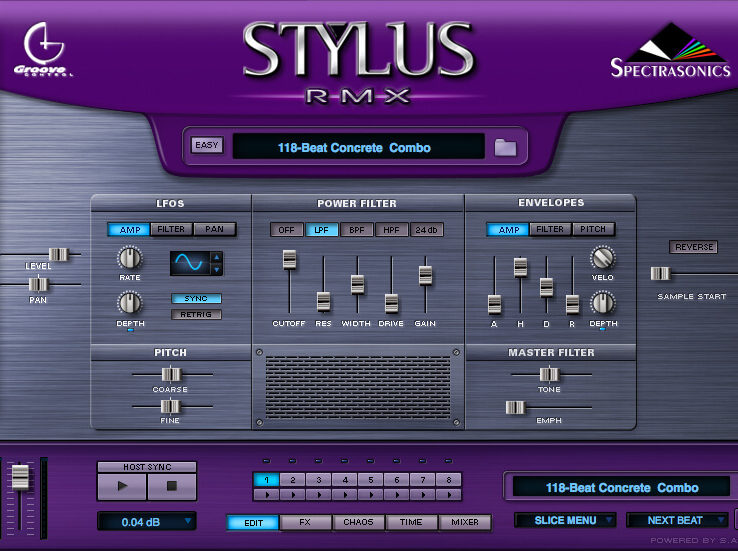The width and height of the screenshot is (738, 551).
Task: Click the Spectrasonics prism logo
Action: [670, 51]
